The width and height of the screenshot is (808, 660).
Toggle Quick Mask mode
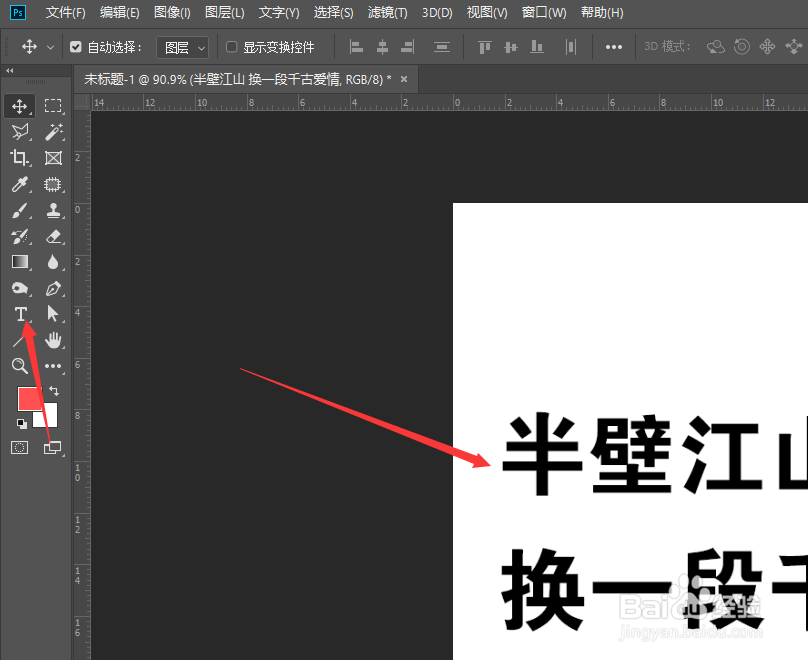pyautogui.click(x=20, y=447)
